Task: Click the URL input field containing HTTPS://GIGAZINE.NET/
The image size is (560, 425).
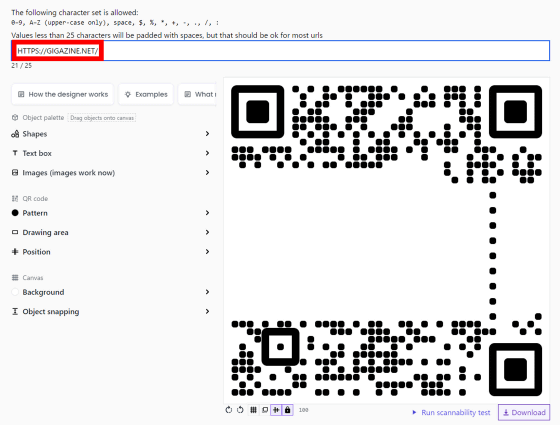Action: [280, 51]
